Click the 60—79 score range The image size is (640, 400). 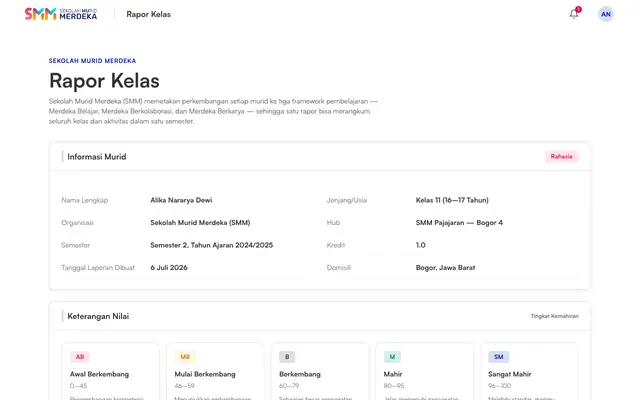tap(289, 386)
